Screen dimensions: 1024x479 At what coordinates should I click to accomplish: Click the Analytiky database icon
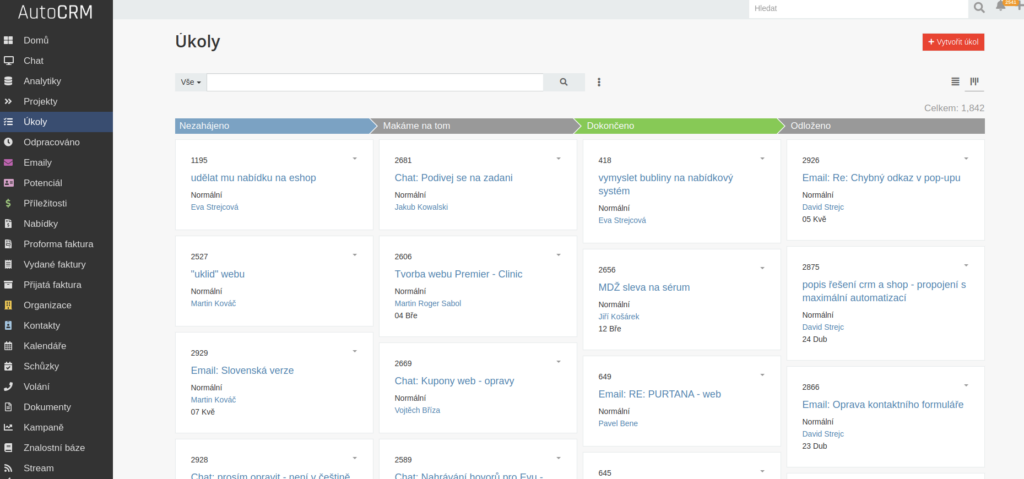pos(8,81)
